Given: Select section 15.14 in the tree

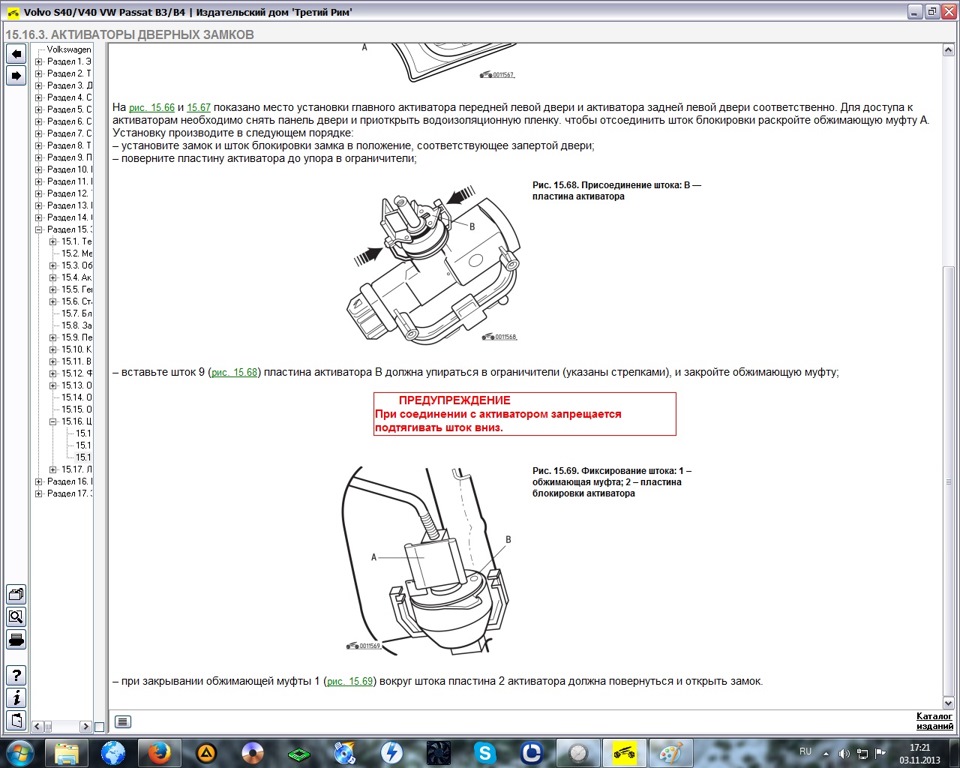Looking at the screenshot, I should [77, 397].
